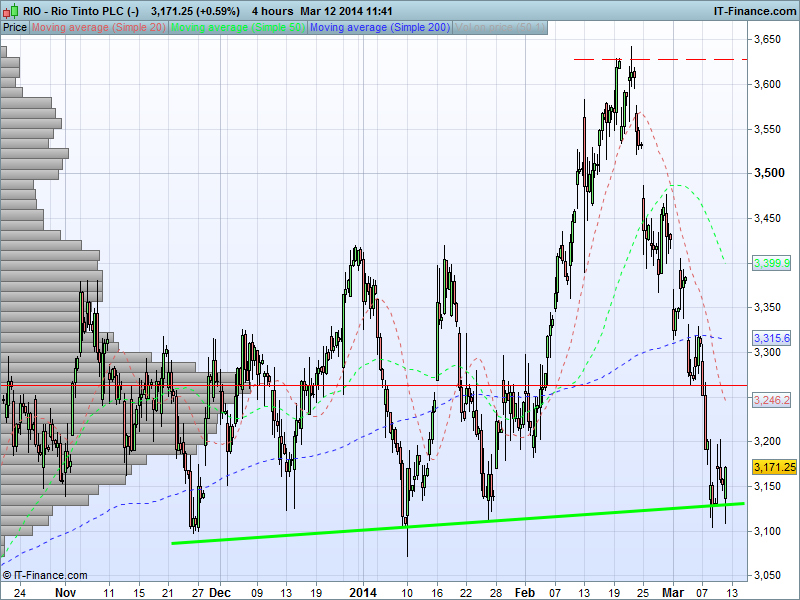Click the Mar date axis label
The height and width of the screenshot is (600, 800).
point(672,592)
